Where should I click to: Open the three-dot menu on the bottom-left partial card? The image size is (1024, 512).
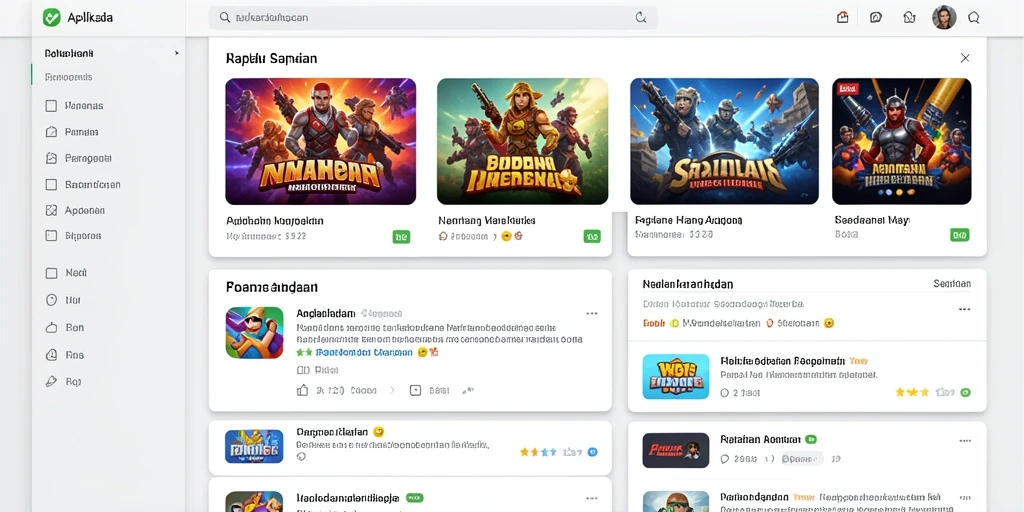[592, 498]
